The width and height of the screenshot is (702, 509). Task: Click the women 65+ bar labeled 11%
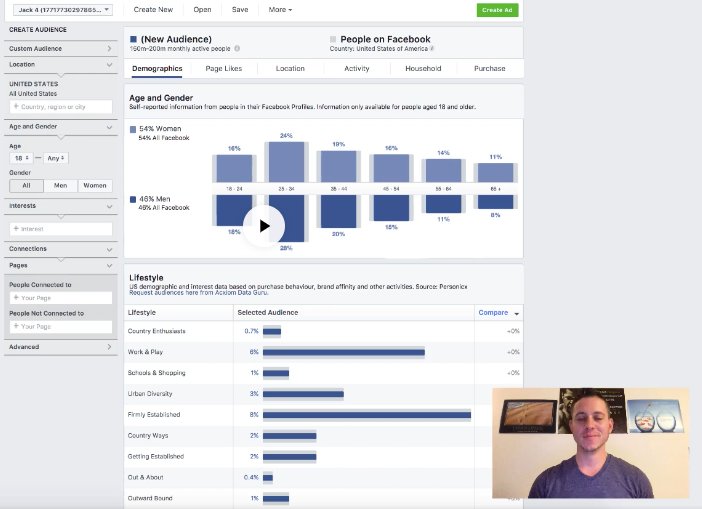(496, 172)
